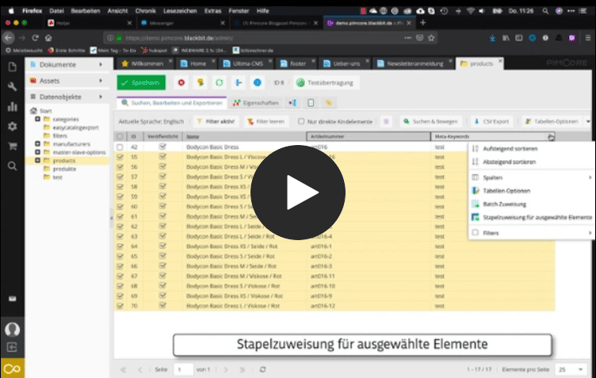
Task: Toggle selection checkbox for row ID 64
Action: click(x=120, y=246)
